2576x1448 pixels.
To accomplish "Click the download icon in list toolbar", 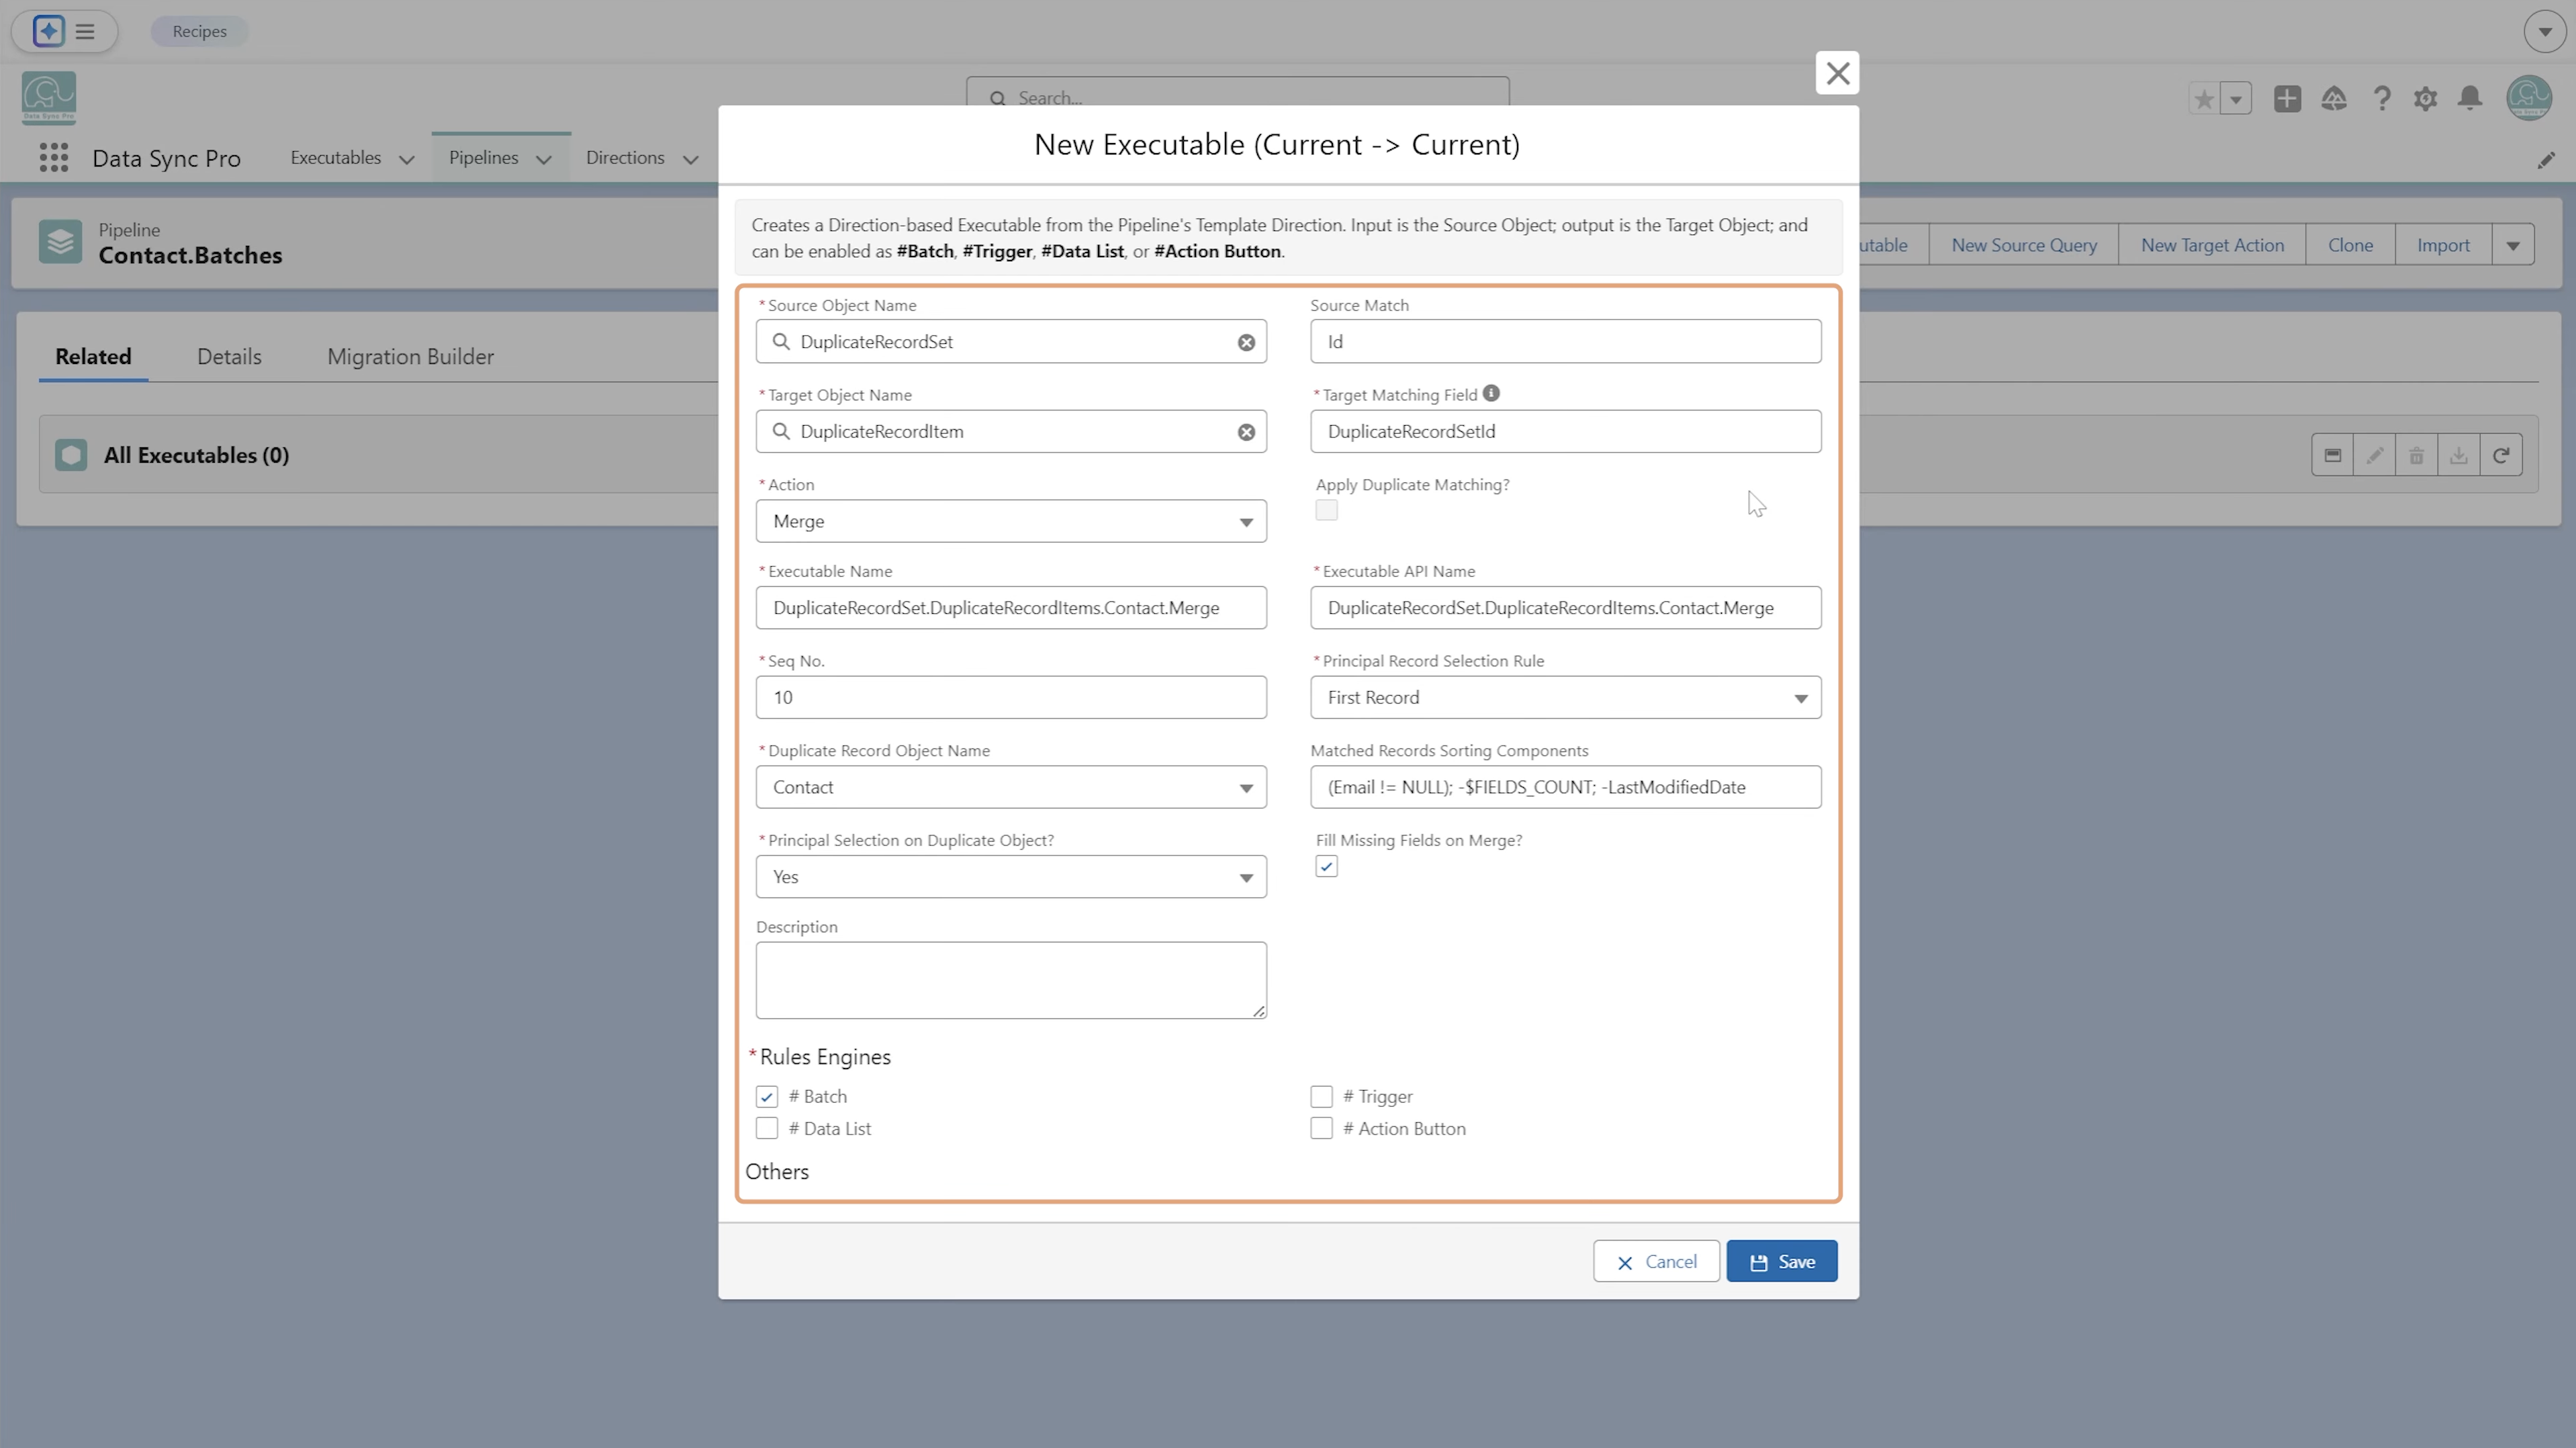I will 2458,455.
